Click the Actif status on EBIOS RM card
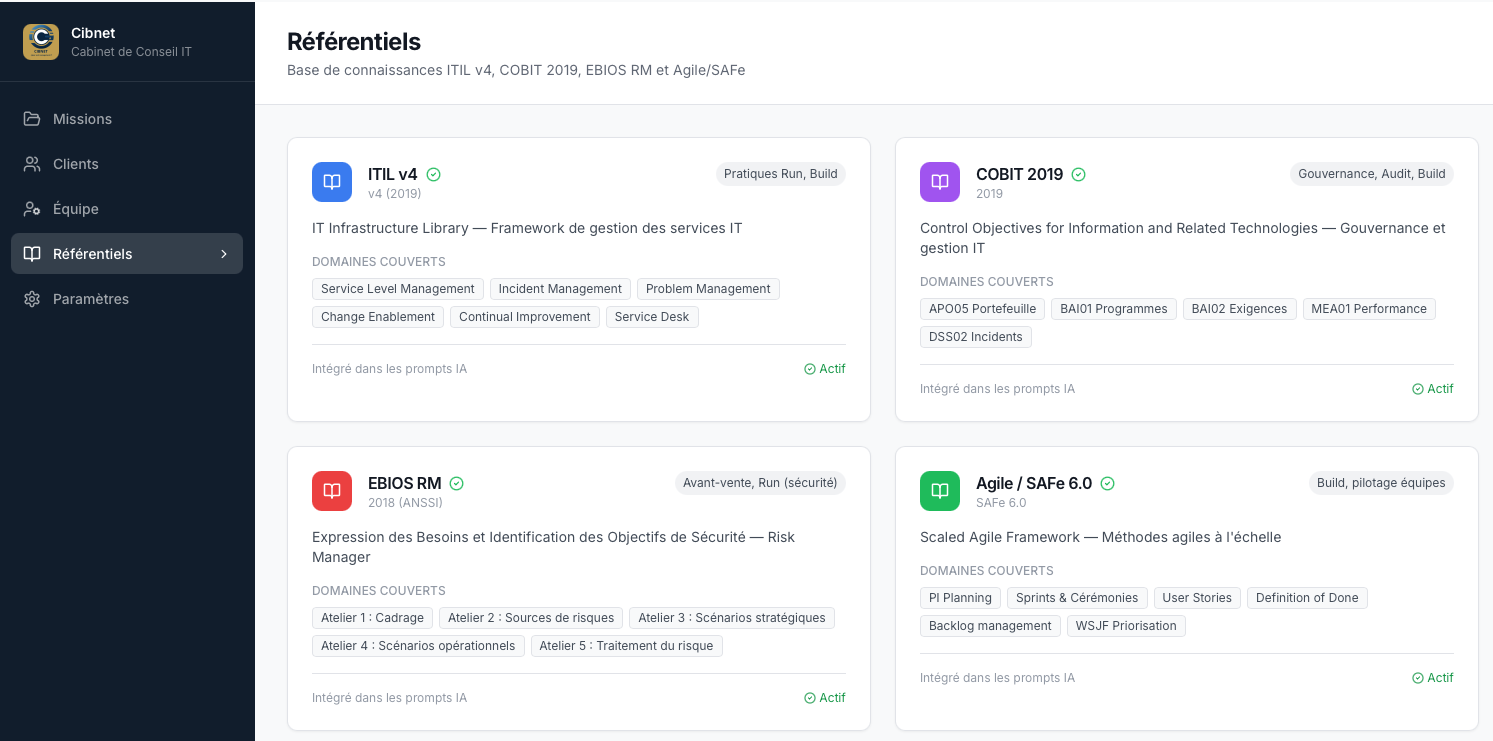 825,698
